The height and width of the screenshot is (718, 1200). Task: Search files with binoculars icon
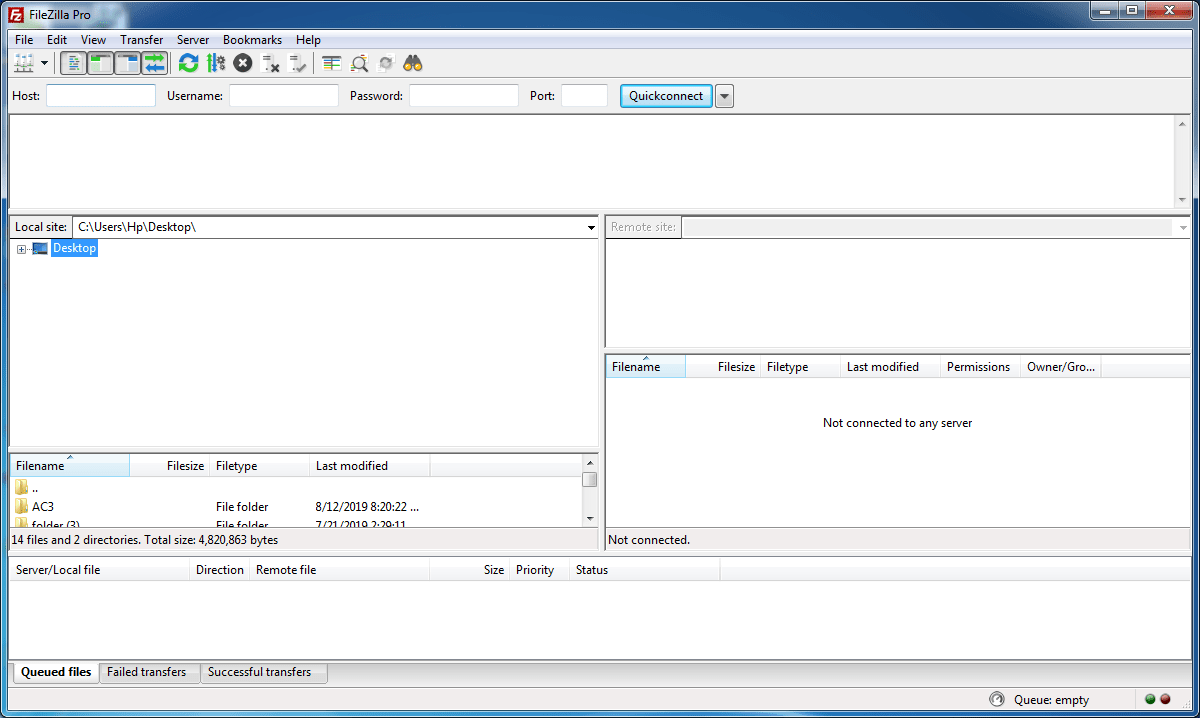(x=413, y=63)
